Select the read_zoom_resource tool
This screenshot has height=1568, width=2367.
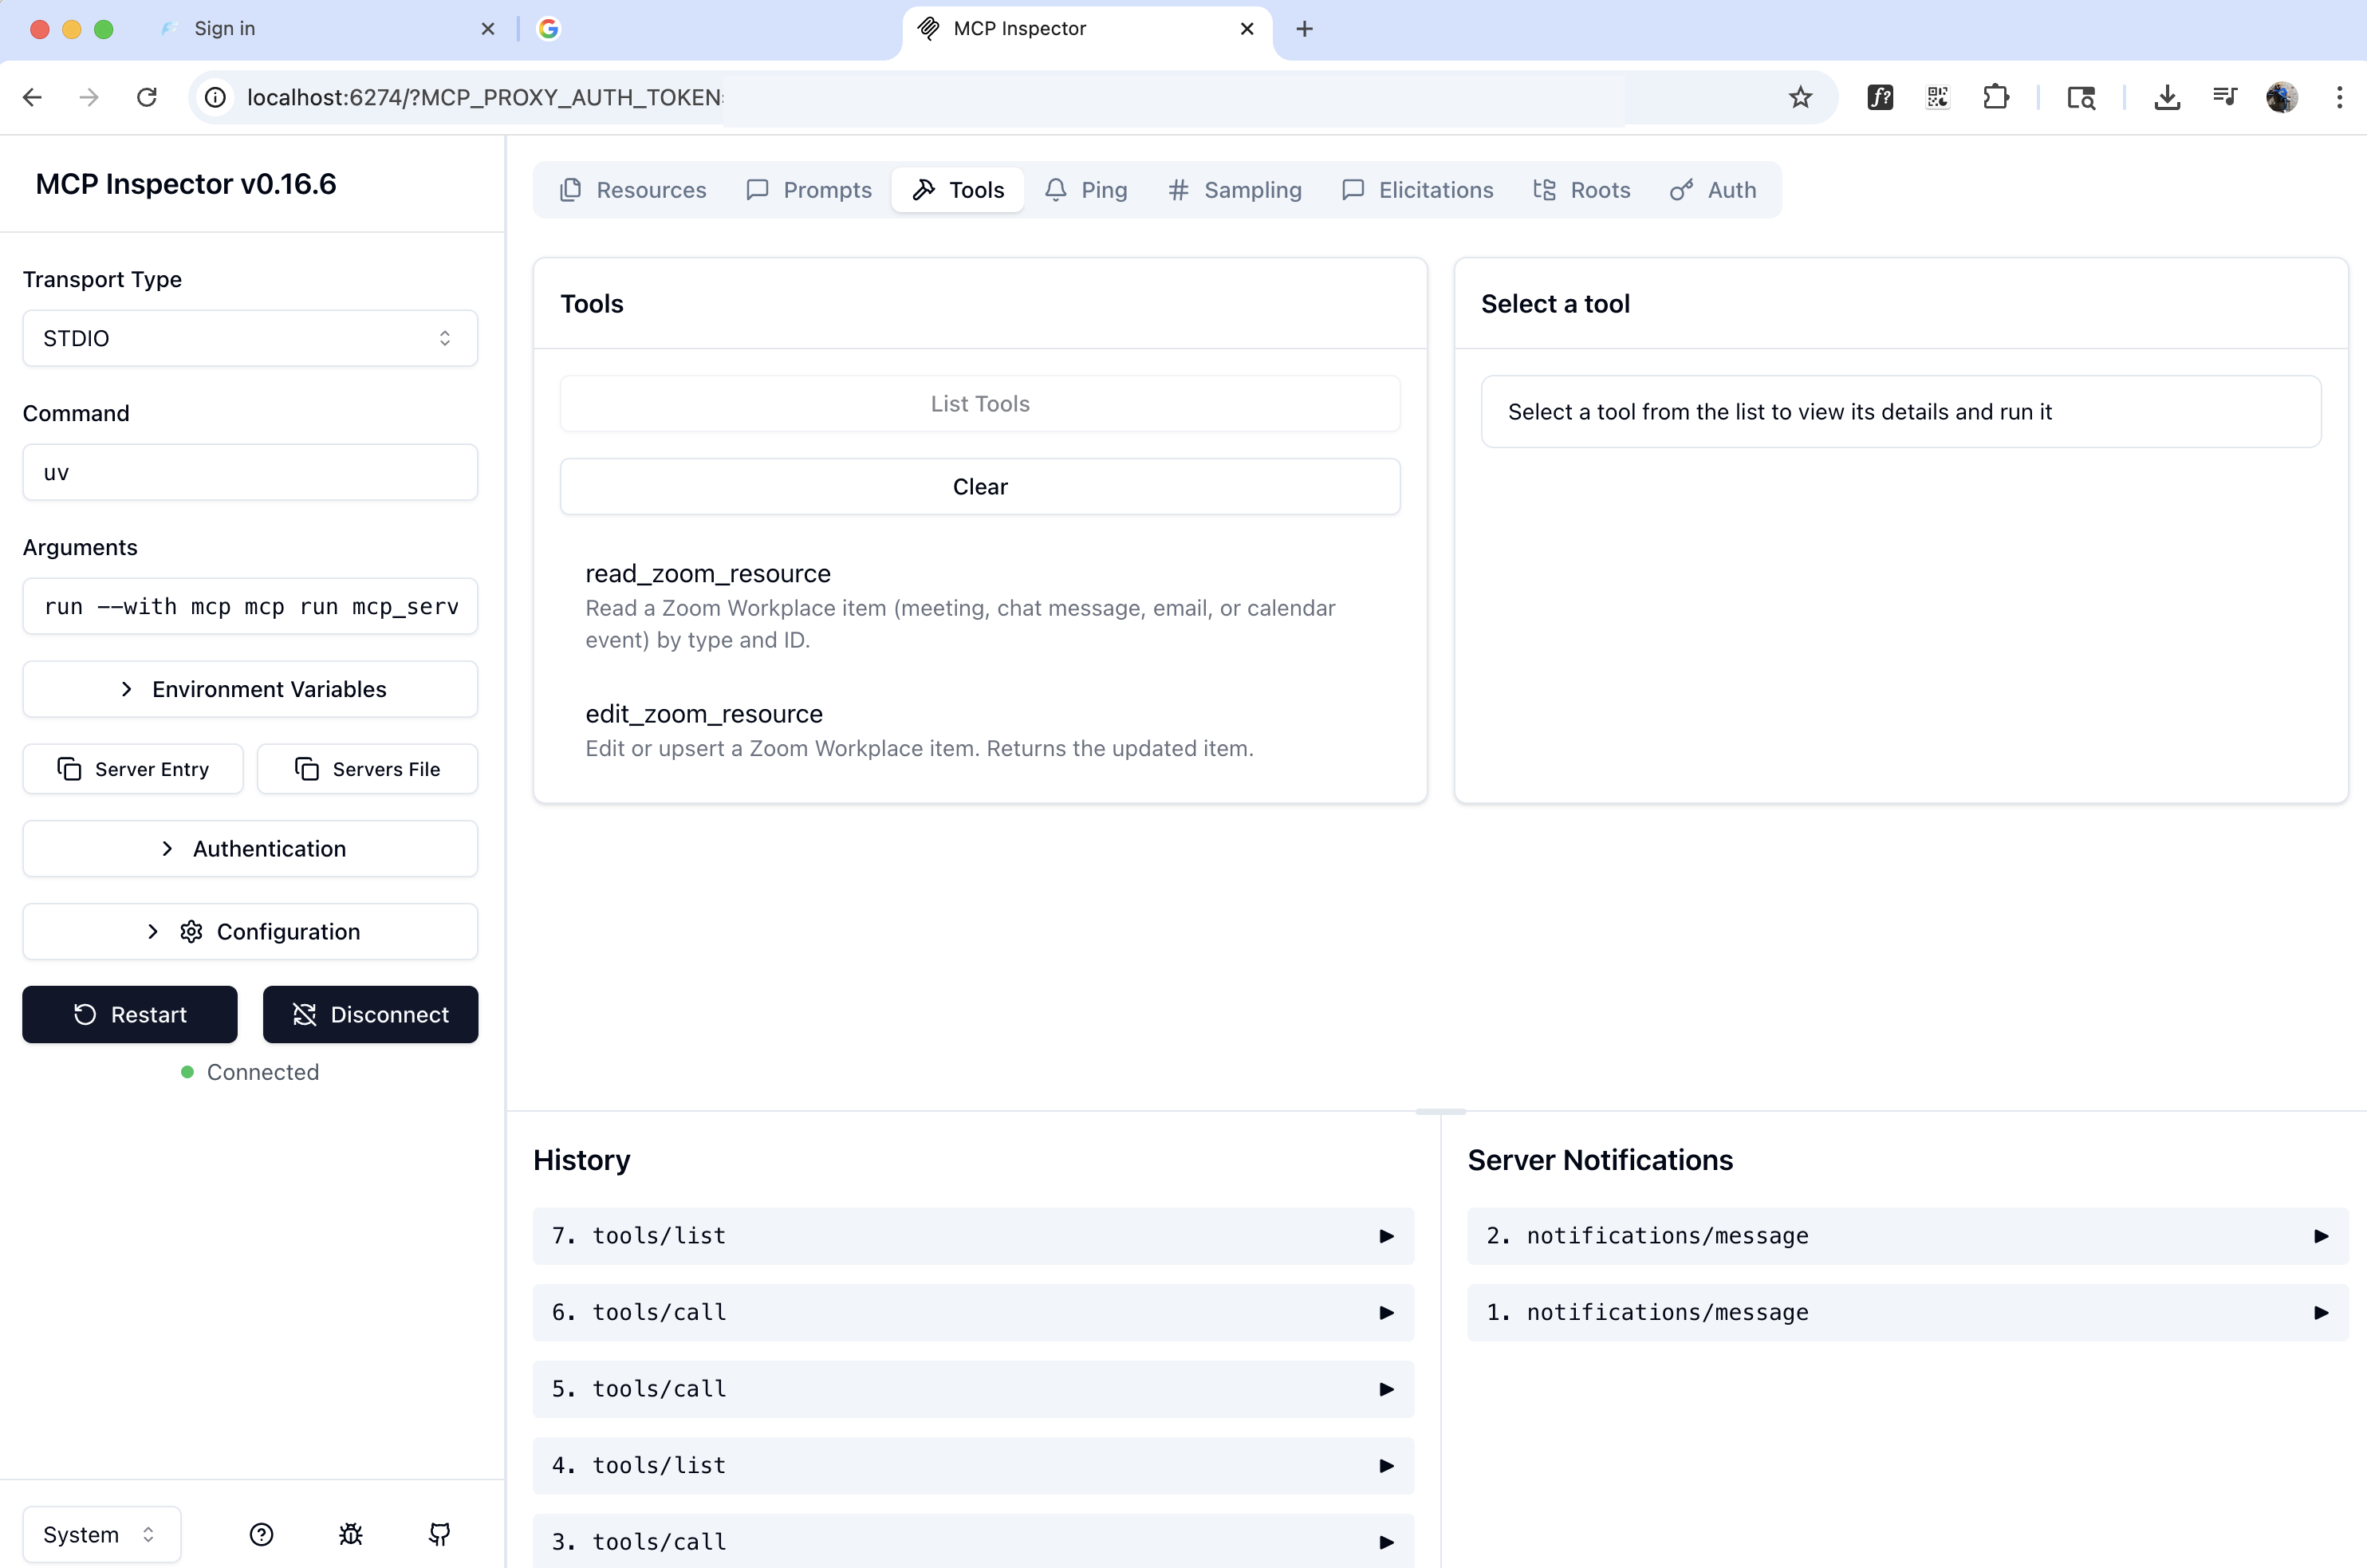click(980, 606)
